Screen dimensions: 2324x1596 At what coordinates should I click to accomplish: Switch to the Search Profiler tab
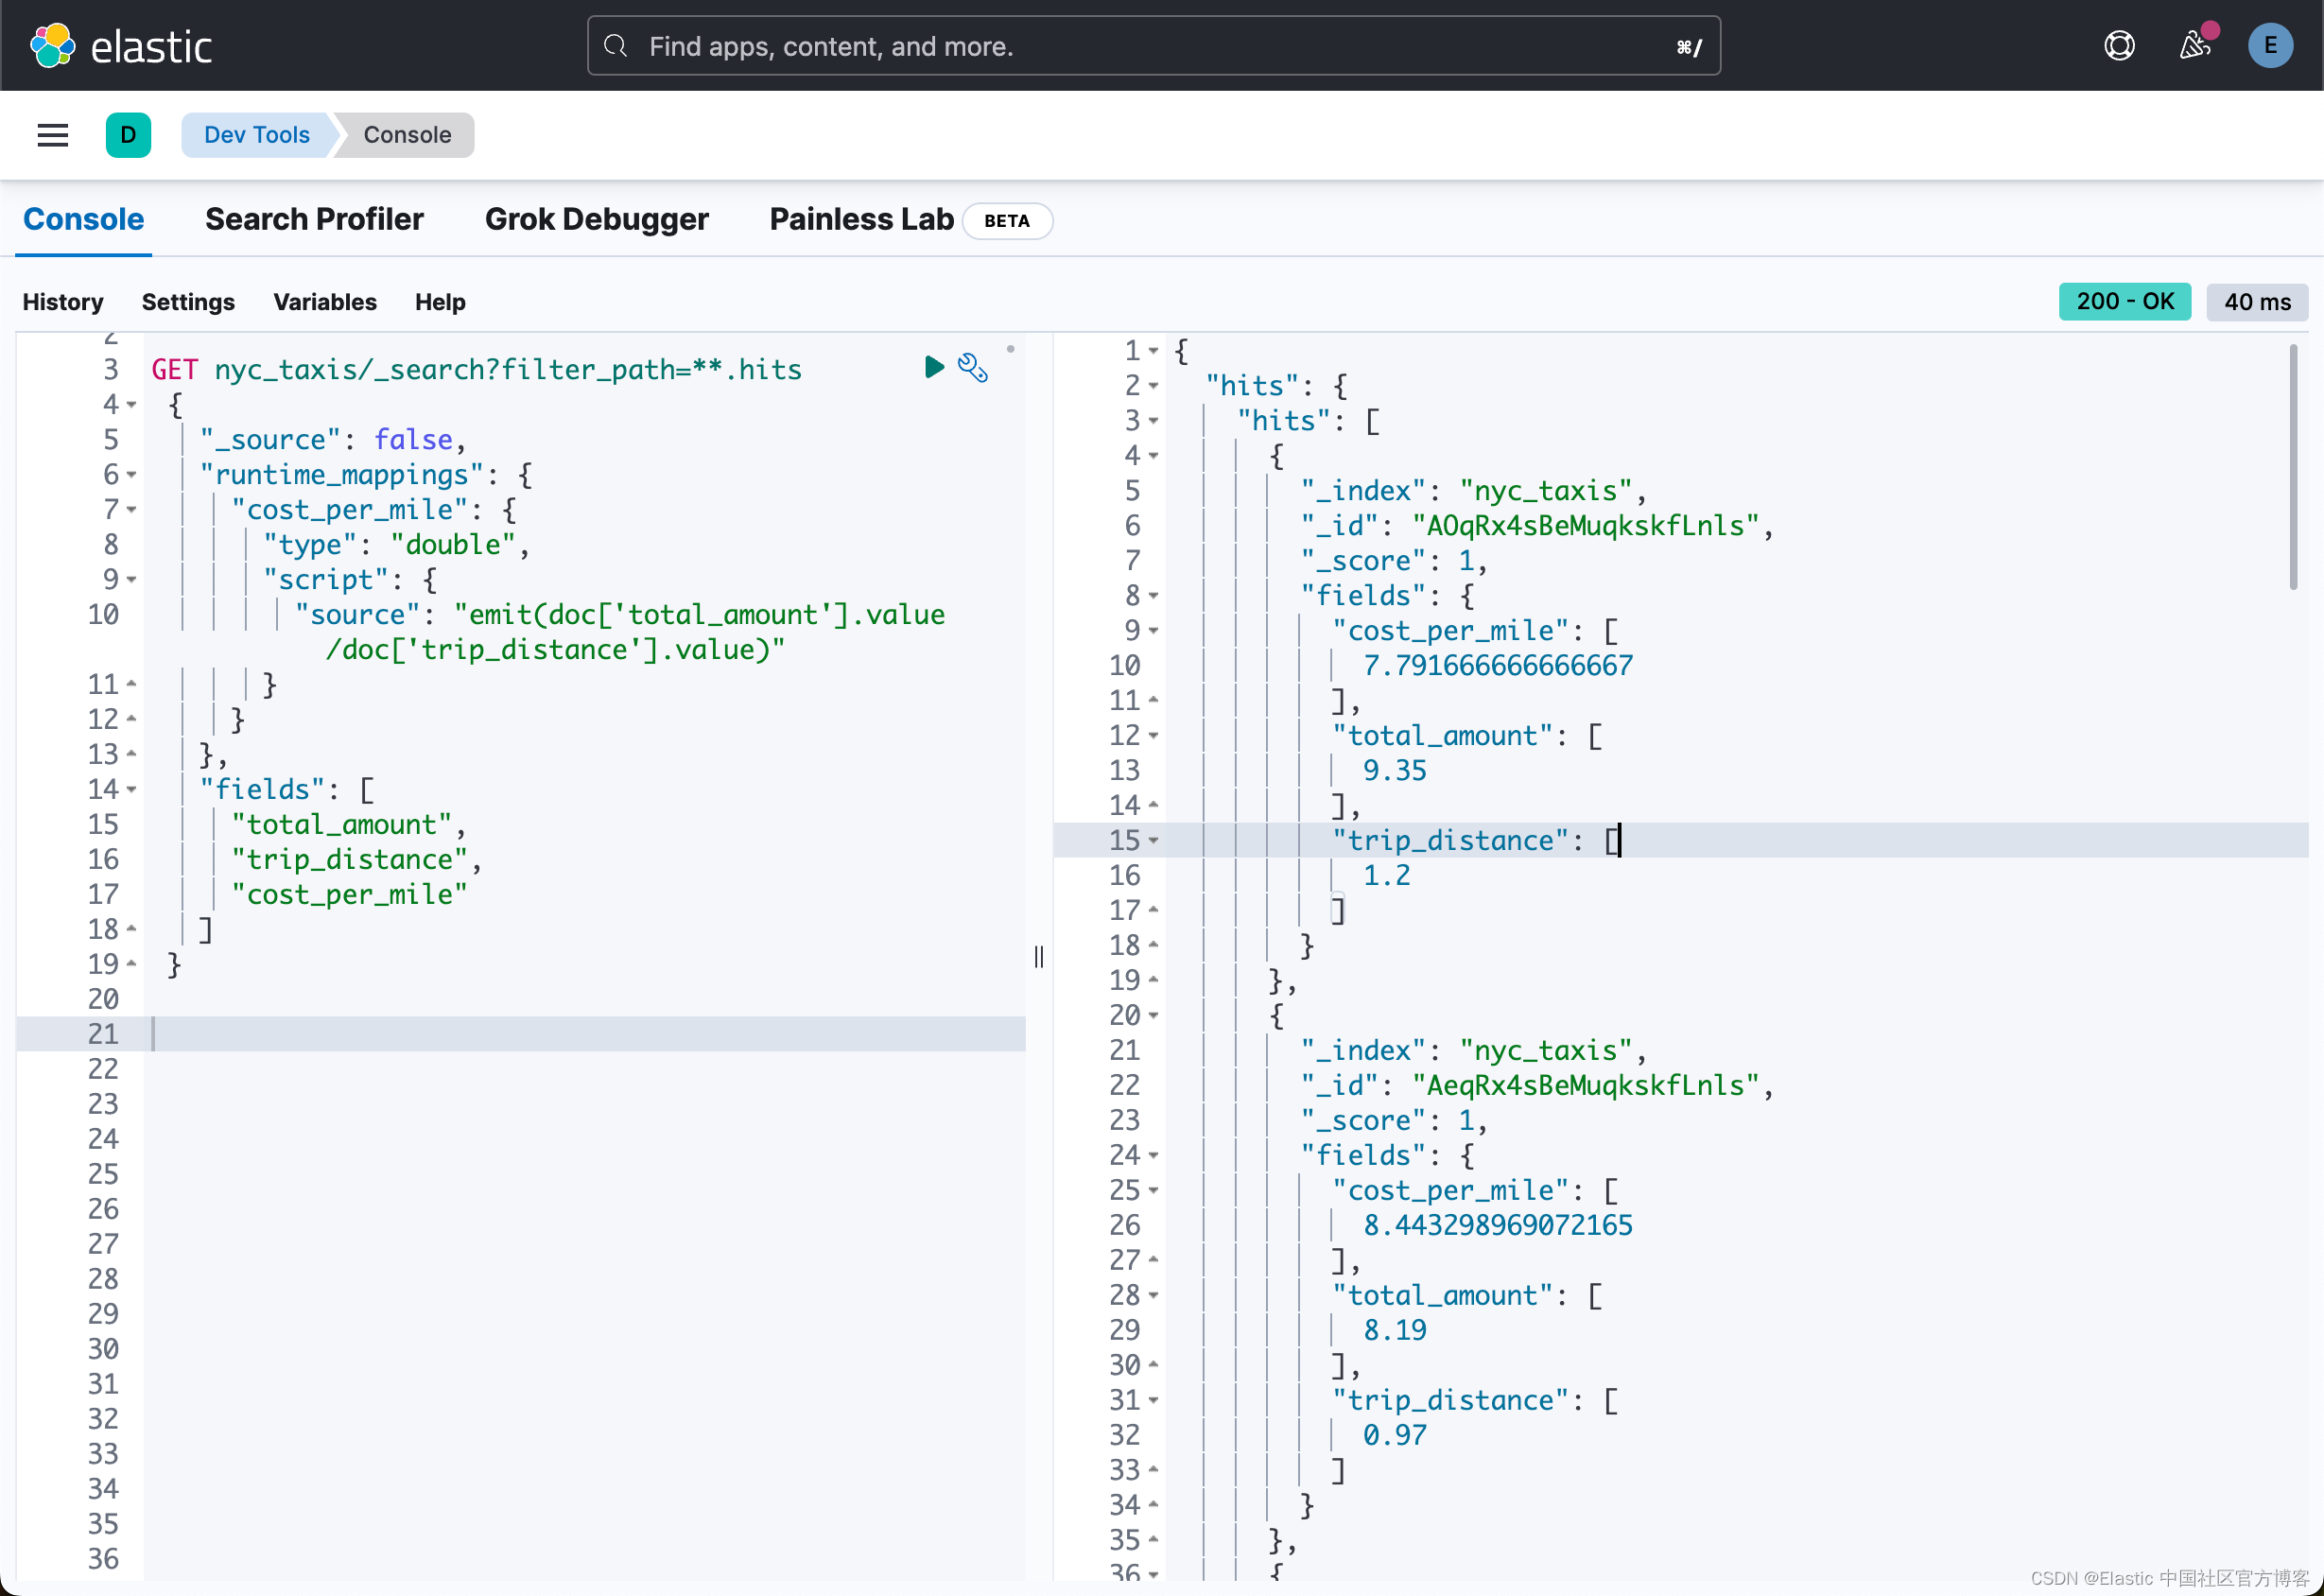coord(314,219)
